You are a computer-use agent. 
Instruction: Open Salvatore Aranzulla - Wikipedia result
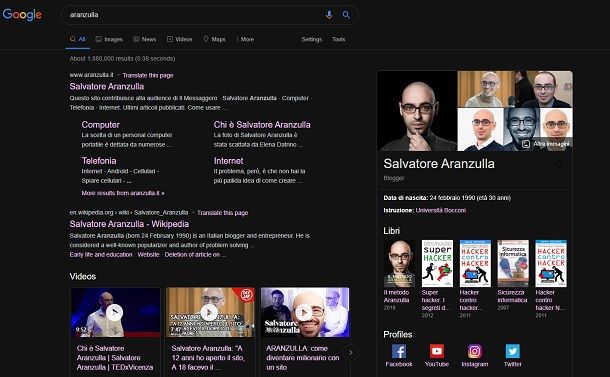click(129, 224)
